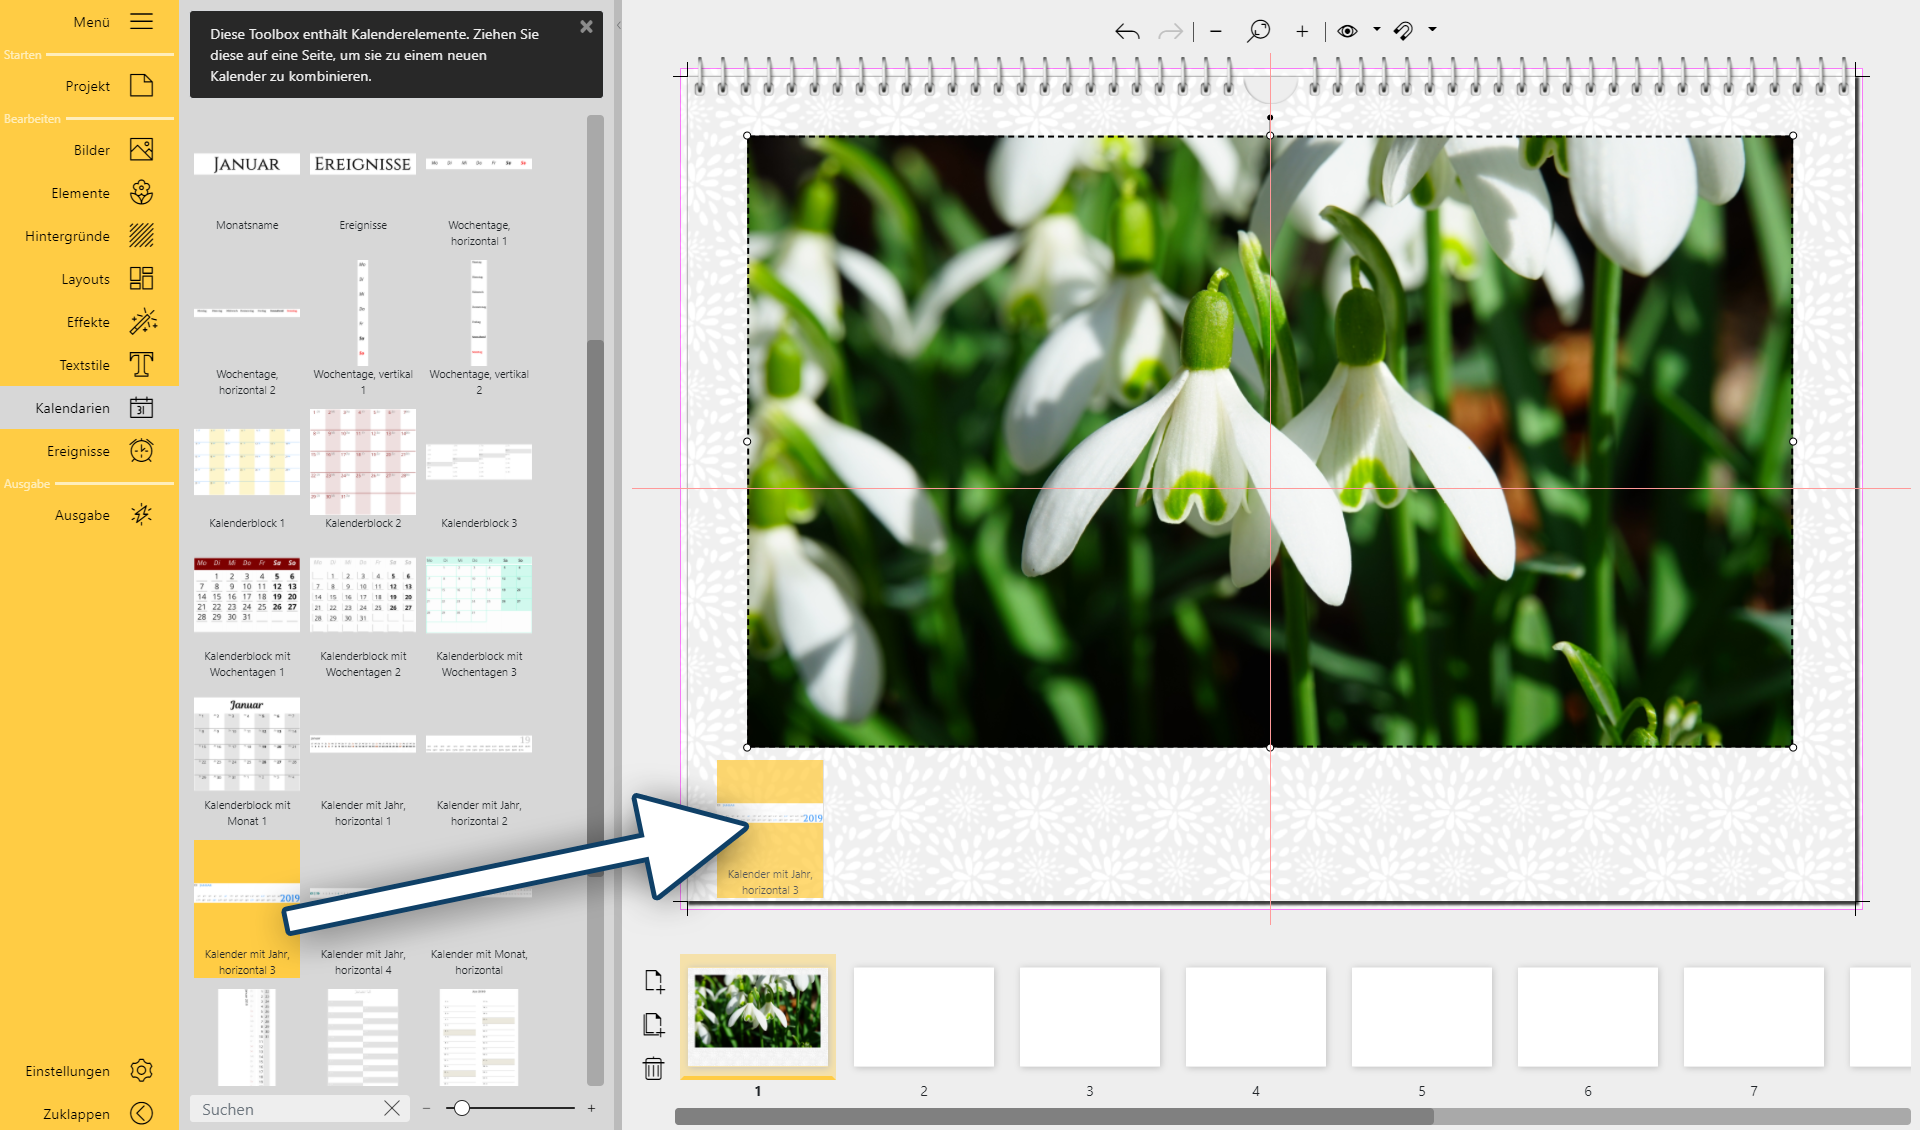Click the zoom-fit magnifier icon

(1258, 31)
